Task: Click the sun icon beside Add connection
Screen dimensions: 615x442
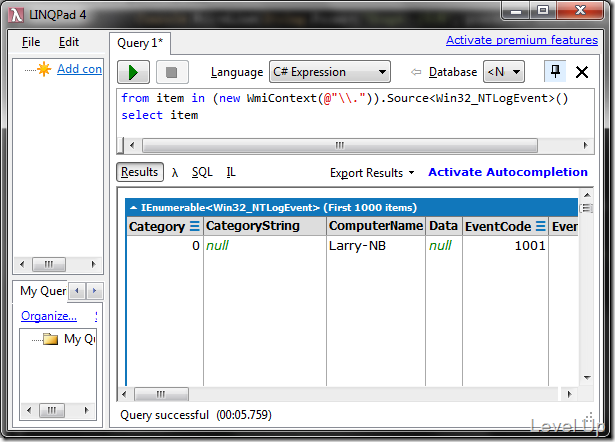Action: tap(44, 69)
